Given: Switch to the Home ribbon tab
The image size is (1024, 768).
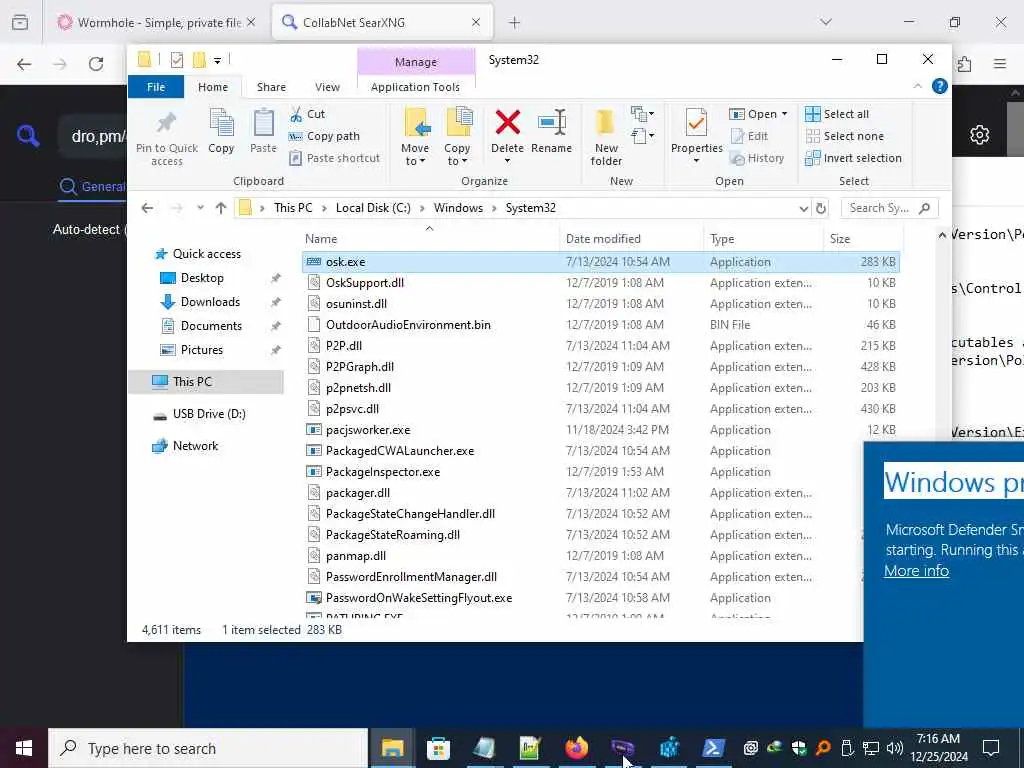Looking at the screenshot, I should pos(213,87).
